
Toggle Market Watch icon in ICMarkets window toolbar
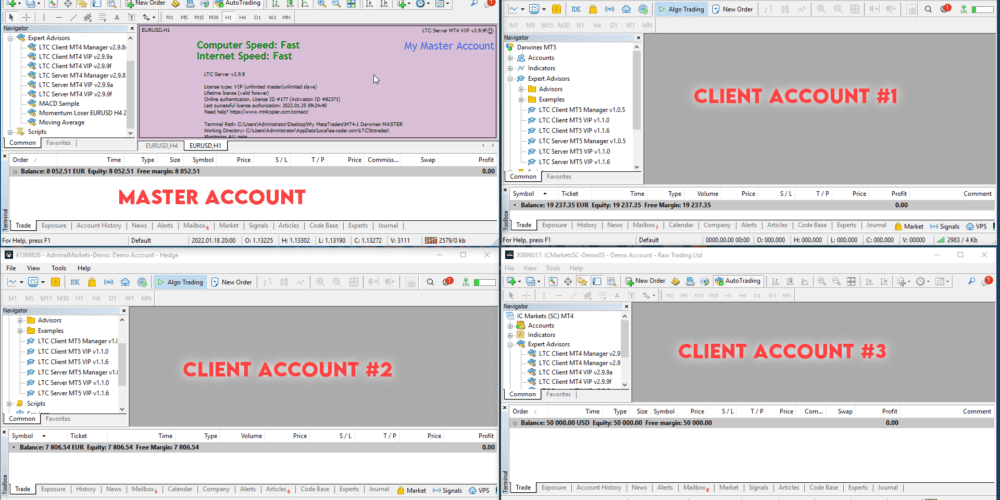pyautogui.click(x=554, y=281)
